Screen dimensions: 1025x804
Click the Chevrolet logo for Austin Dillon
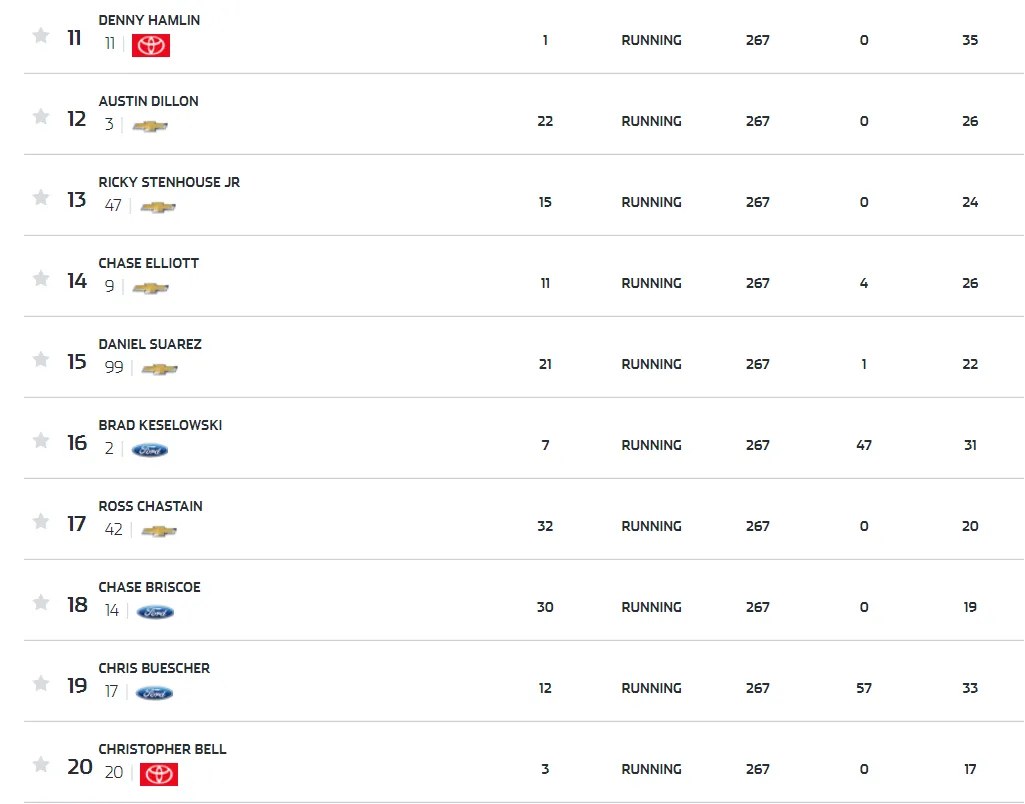point(150,126)
